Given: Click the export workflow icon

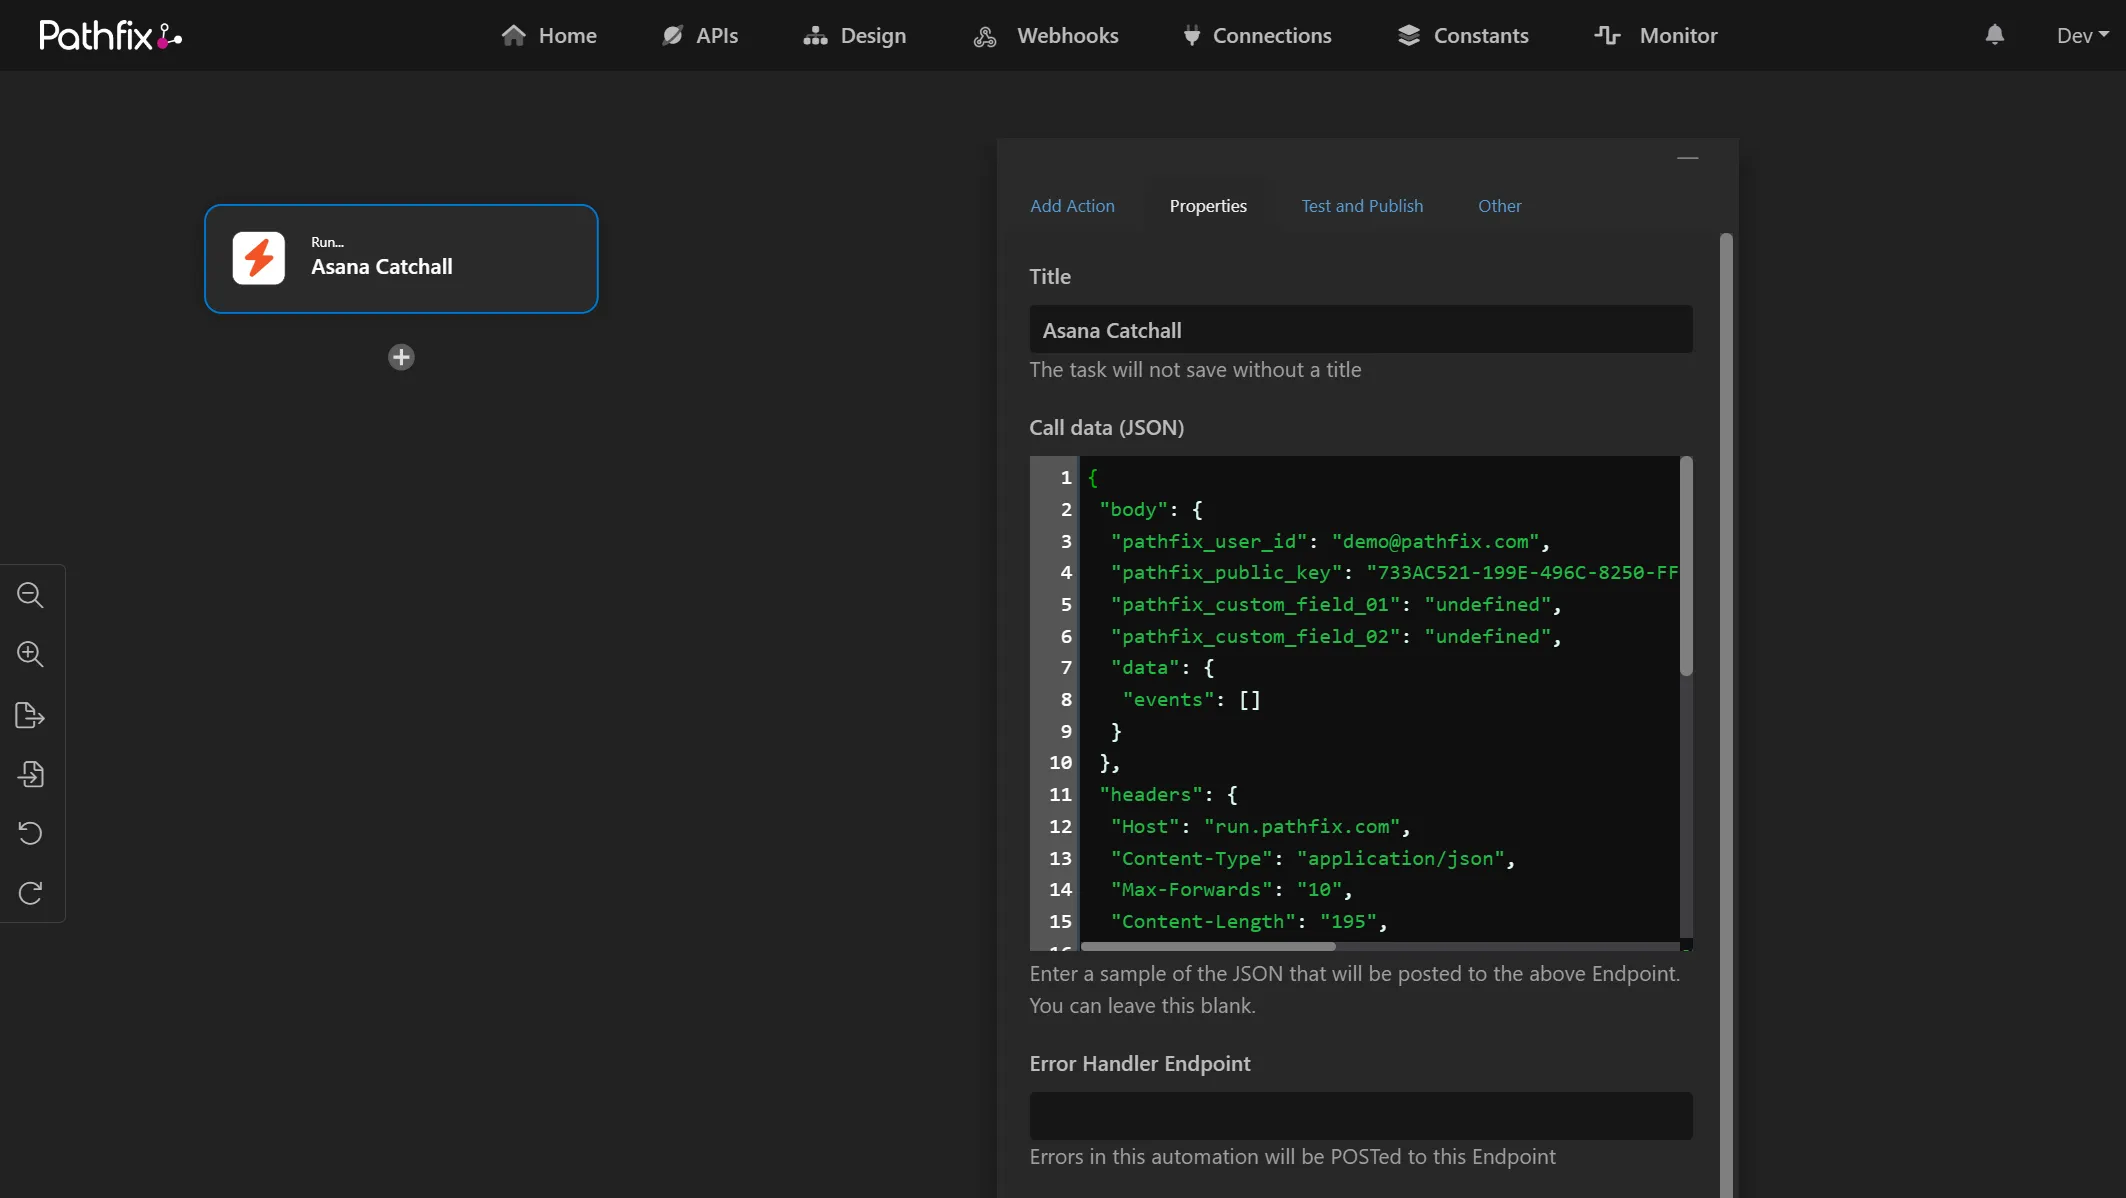Looking at the screenshot, I should (x=31, y=715).
